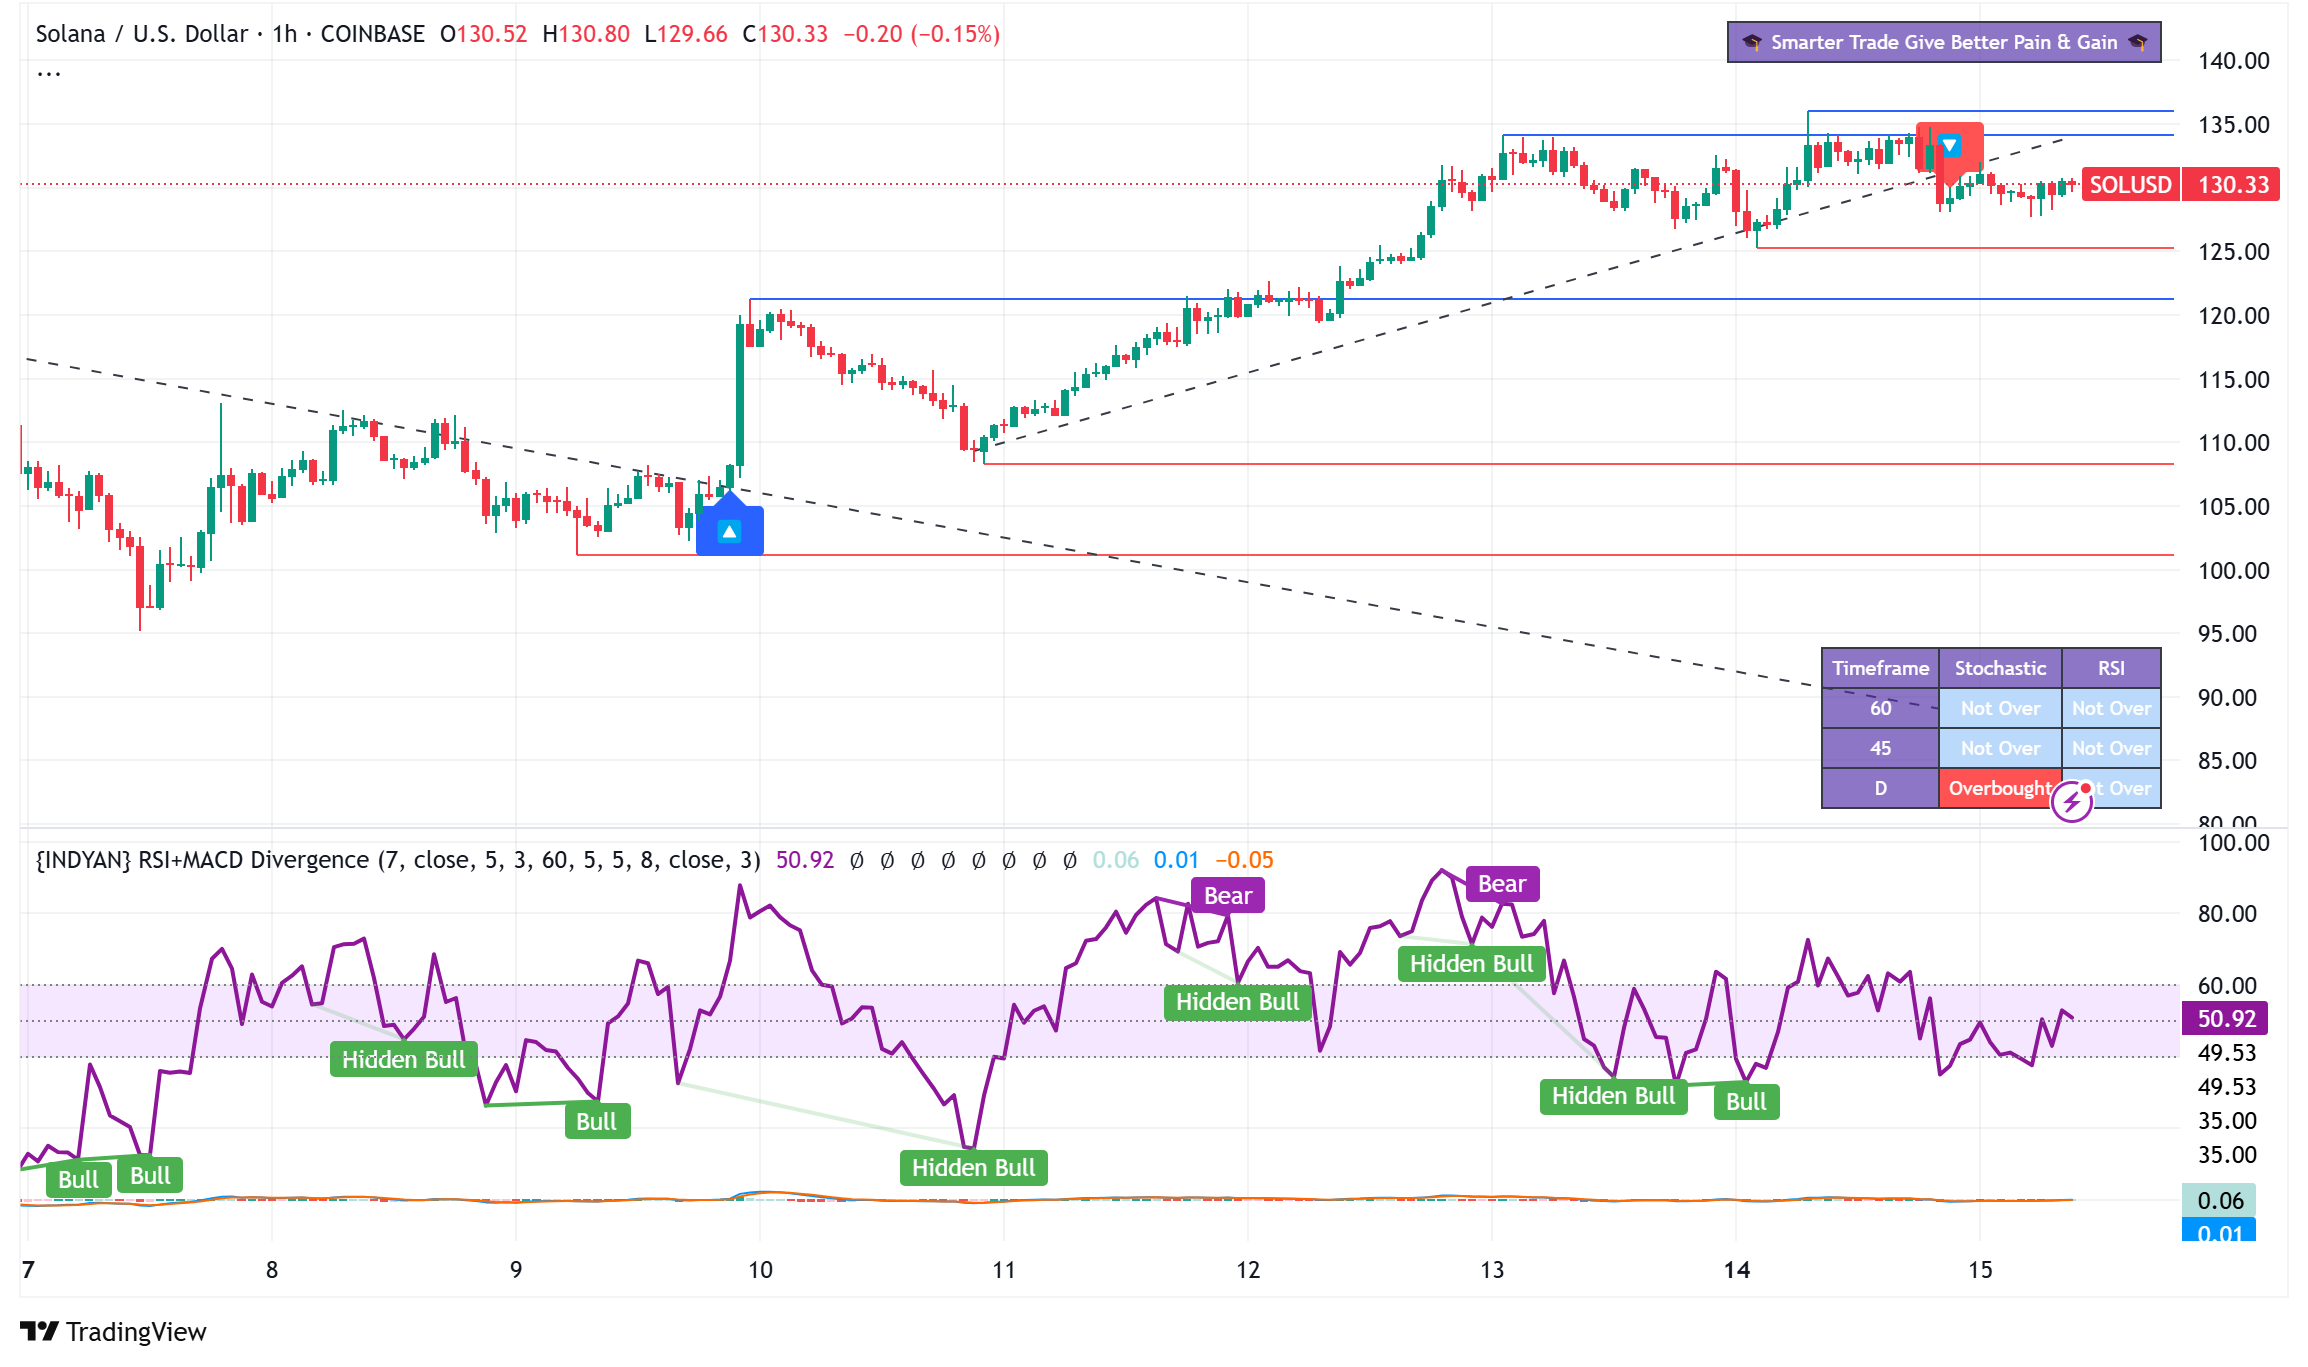Click the purple 50.92 RSI axis tag
The width and height of the screenshot is (2308, 1367).
click(2226, 1019)
